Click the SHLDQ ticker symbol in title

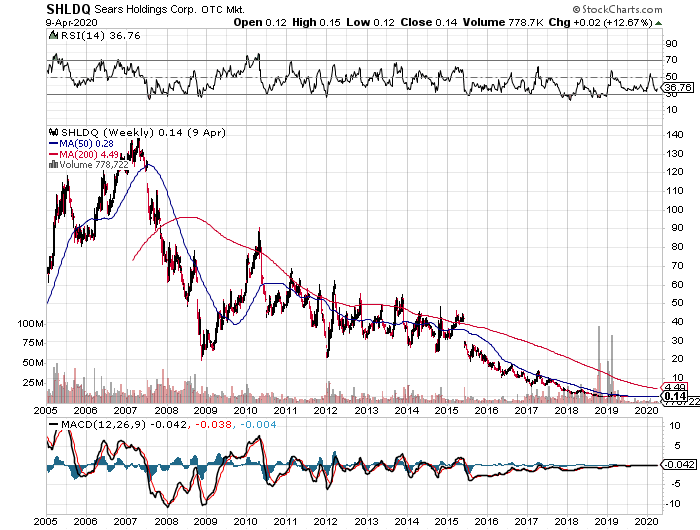point(68,9)
